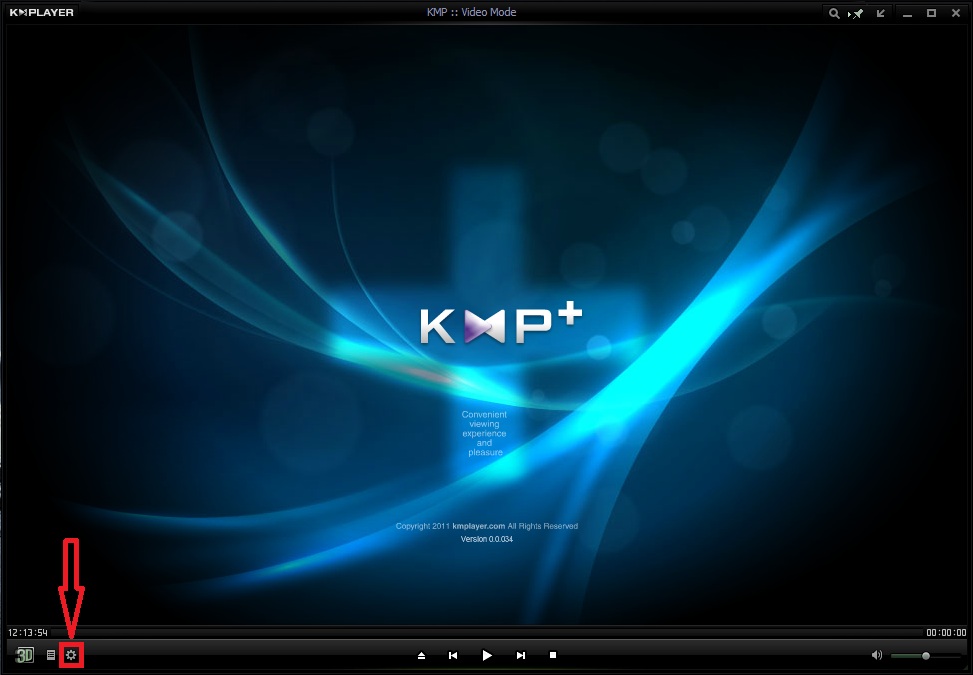This screenshot has height=675, width=973.
Task: Skip to previous track
Action: pyautogui.click(x=453, y=655)
